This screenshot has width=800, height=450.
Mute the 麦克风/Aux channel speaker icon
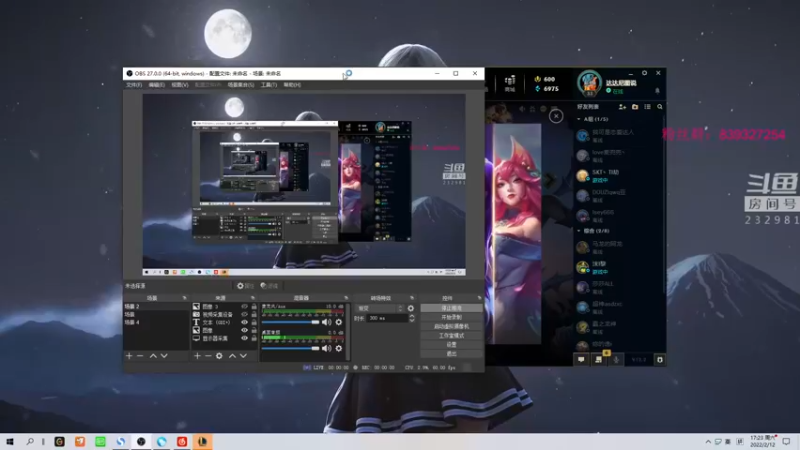coord(327,322)
